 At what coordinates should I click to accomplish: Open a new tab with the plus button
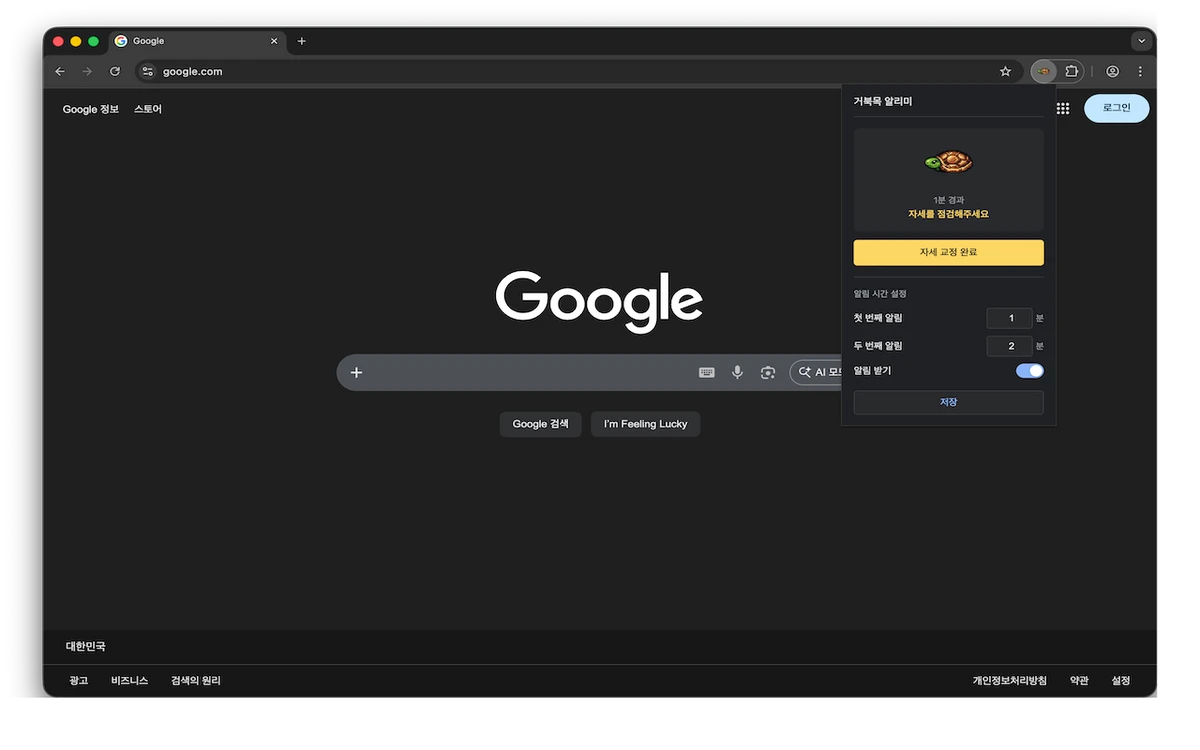[x=302, y=41]
